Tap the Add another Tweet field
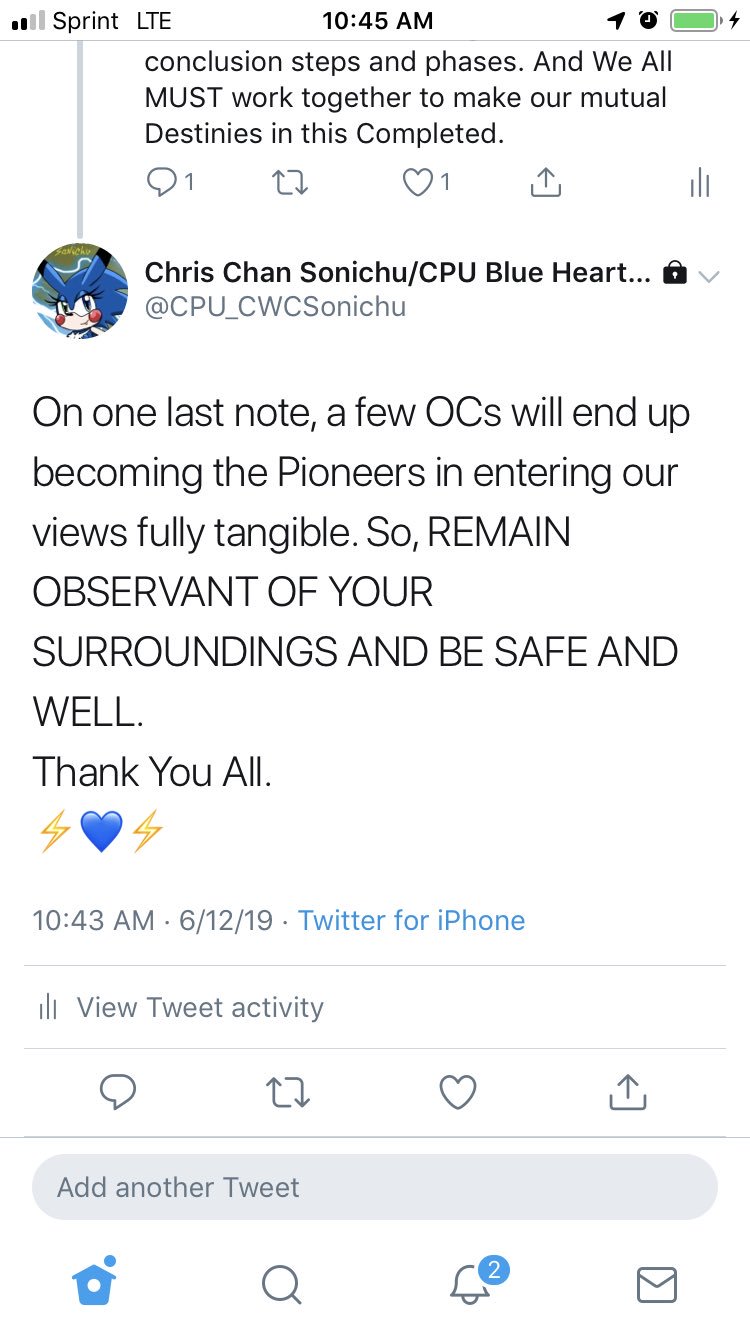The height and width of the screenshot is (1334, 750). 375,1187
